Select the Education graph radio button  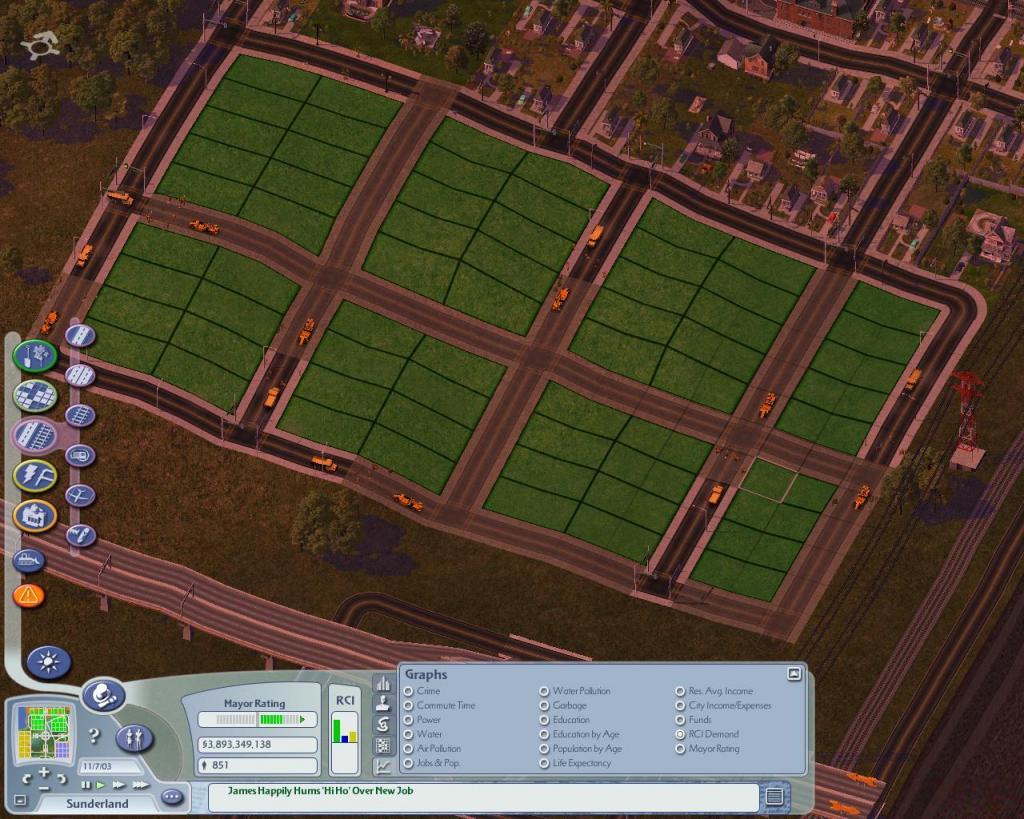(544, 720)
